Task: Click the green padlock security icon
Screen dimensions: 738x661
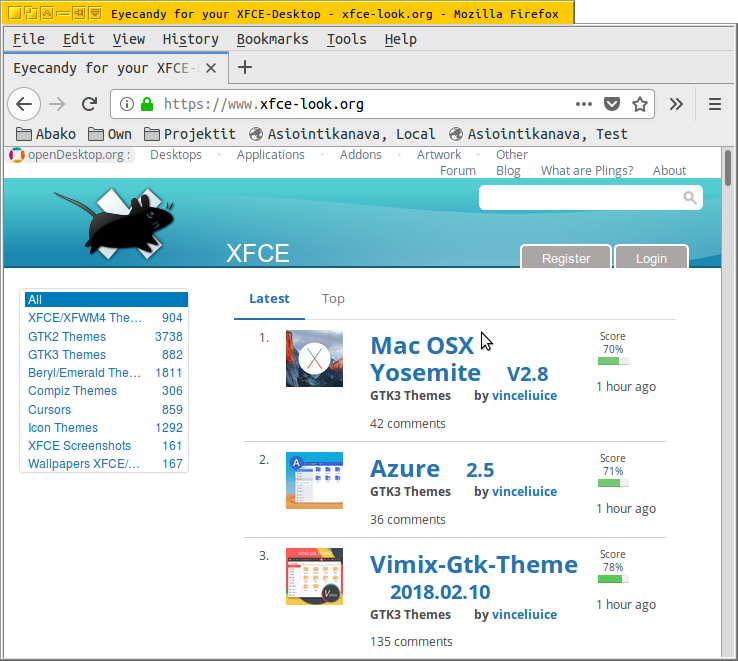Action: pos(147,104)
